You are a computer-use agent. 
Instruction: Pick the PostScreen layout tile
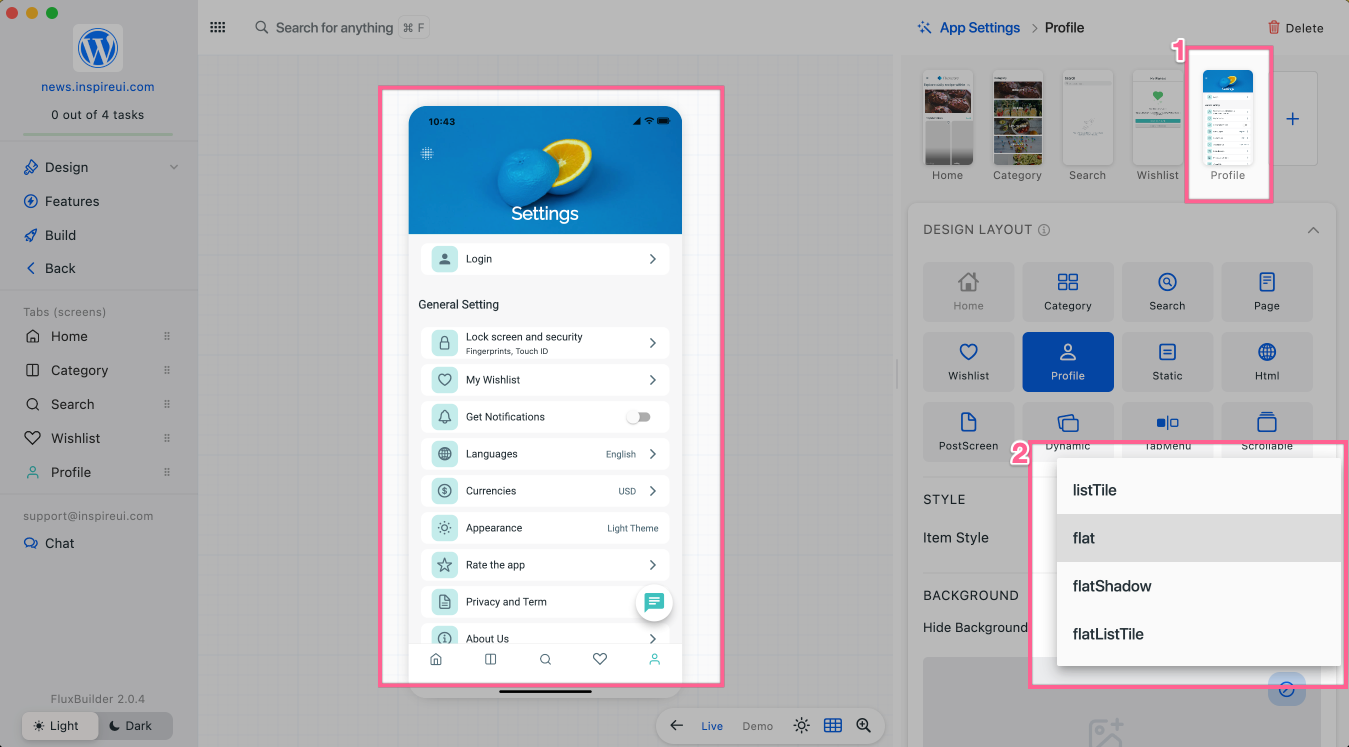point(968,431)
